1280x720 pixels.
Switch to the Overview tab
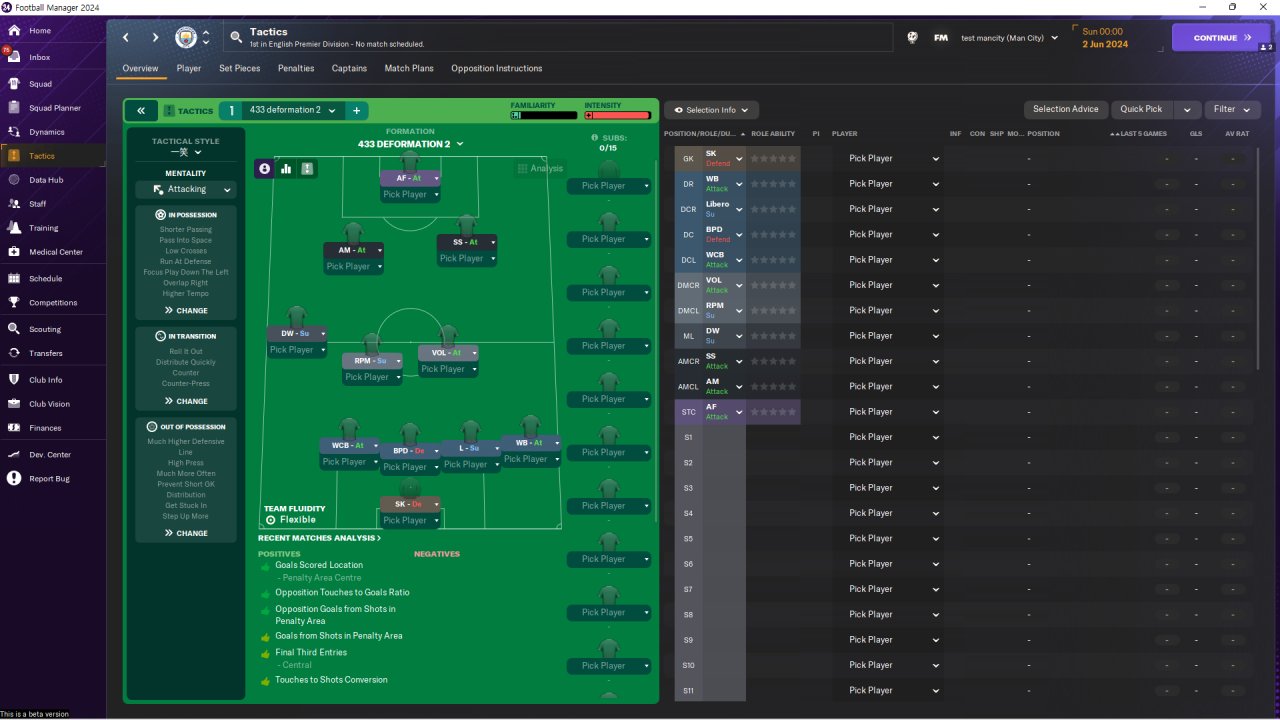[x=140, y=68]
